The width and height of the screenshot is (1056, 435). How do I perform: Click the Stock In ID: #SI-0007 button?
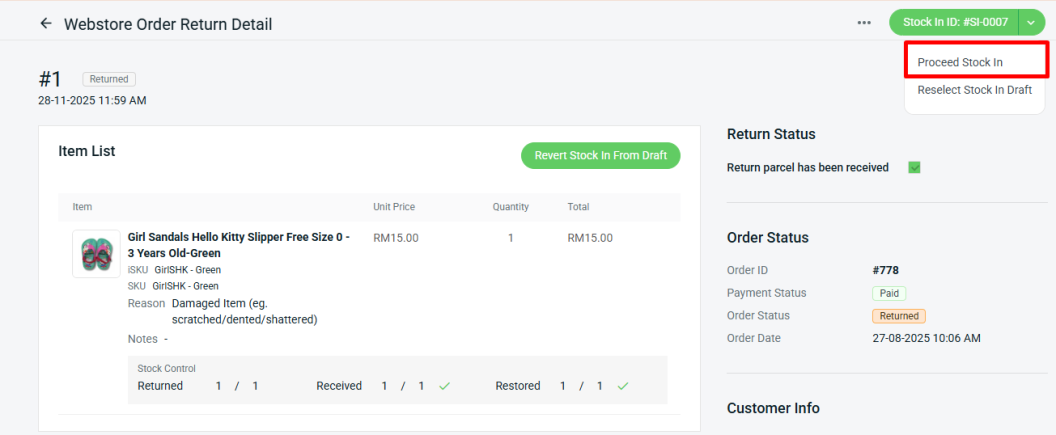click(954, 22)
